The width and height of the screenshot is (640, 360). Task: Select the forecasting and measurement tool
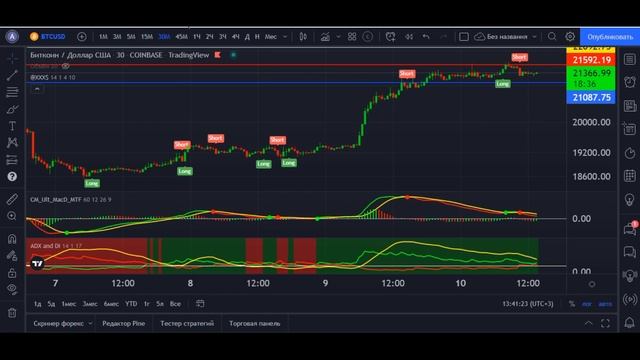tap(12, 160)
